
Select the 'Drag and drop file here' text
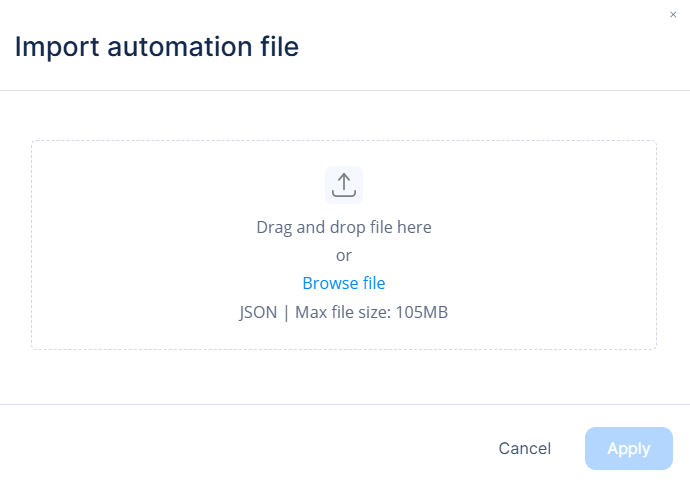344,227
